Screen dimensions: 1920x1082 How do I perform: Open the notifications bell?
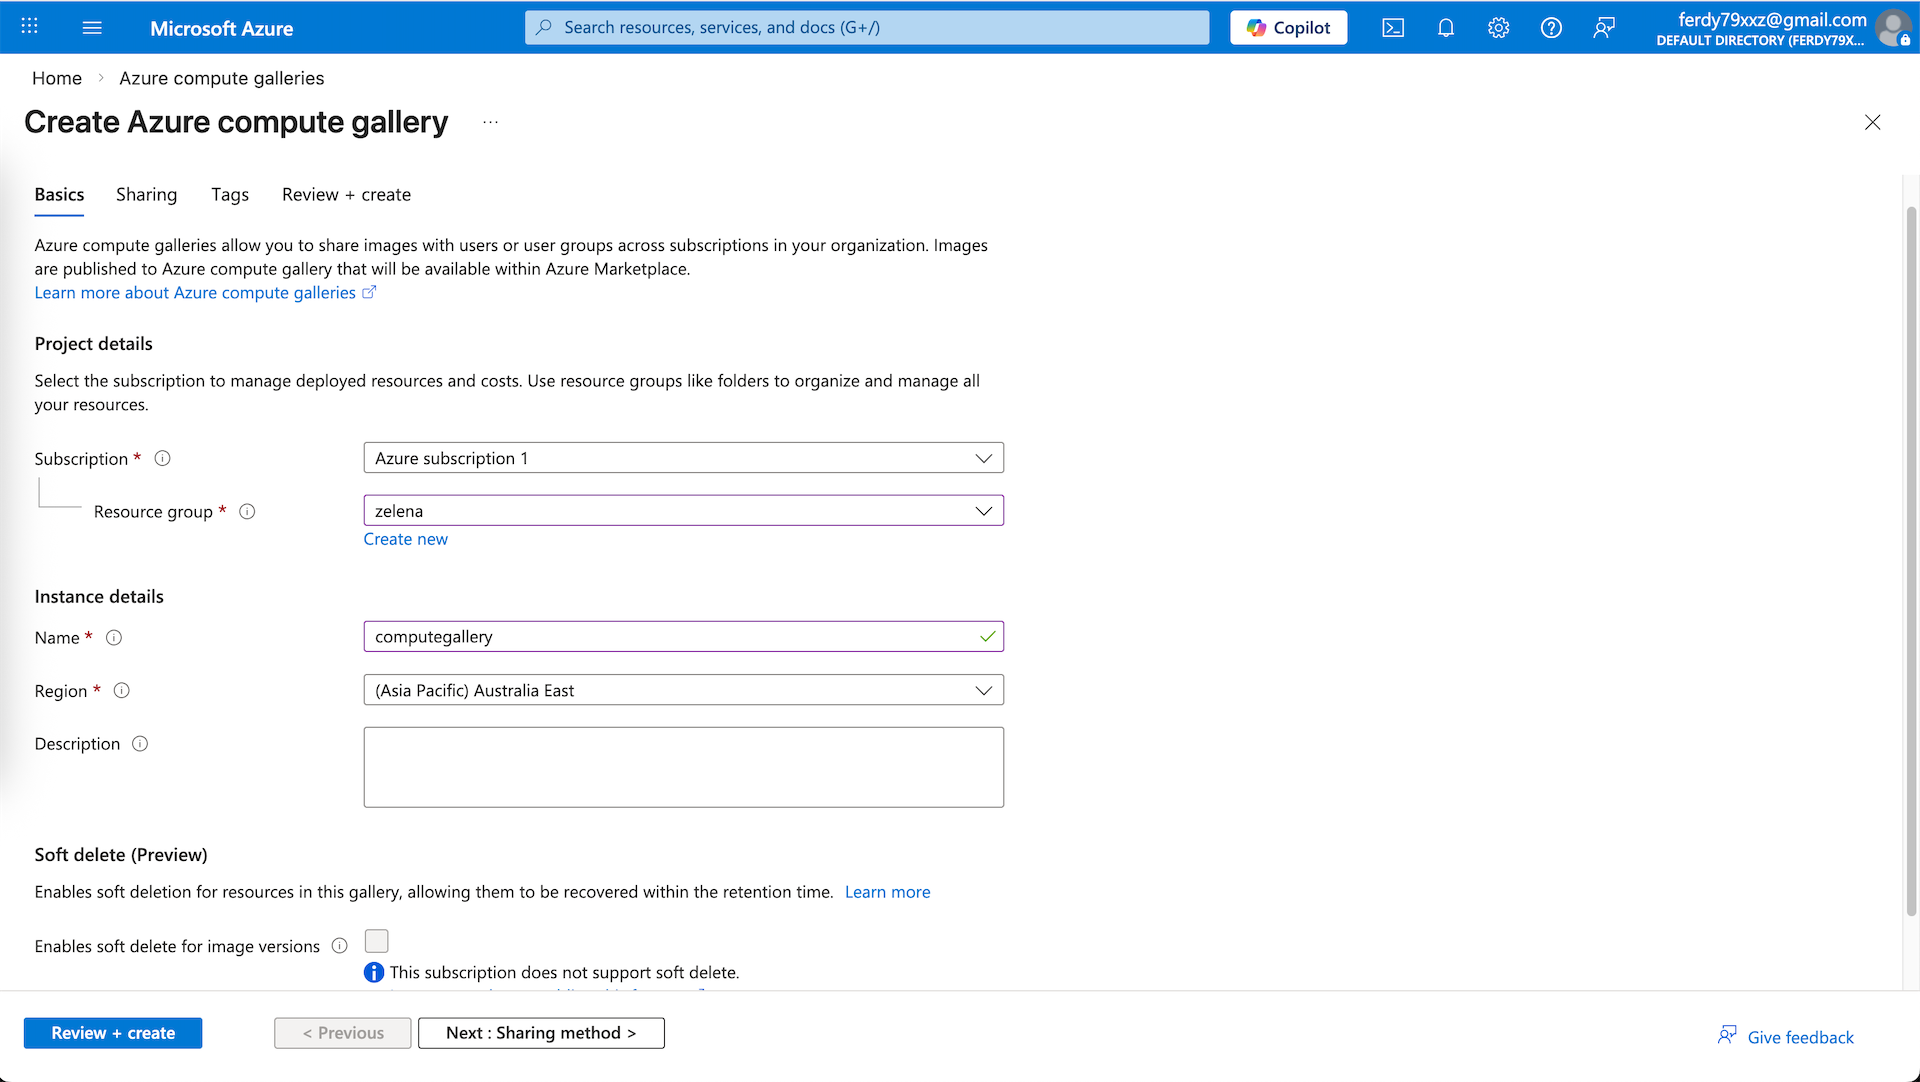(1446, 28)
